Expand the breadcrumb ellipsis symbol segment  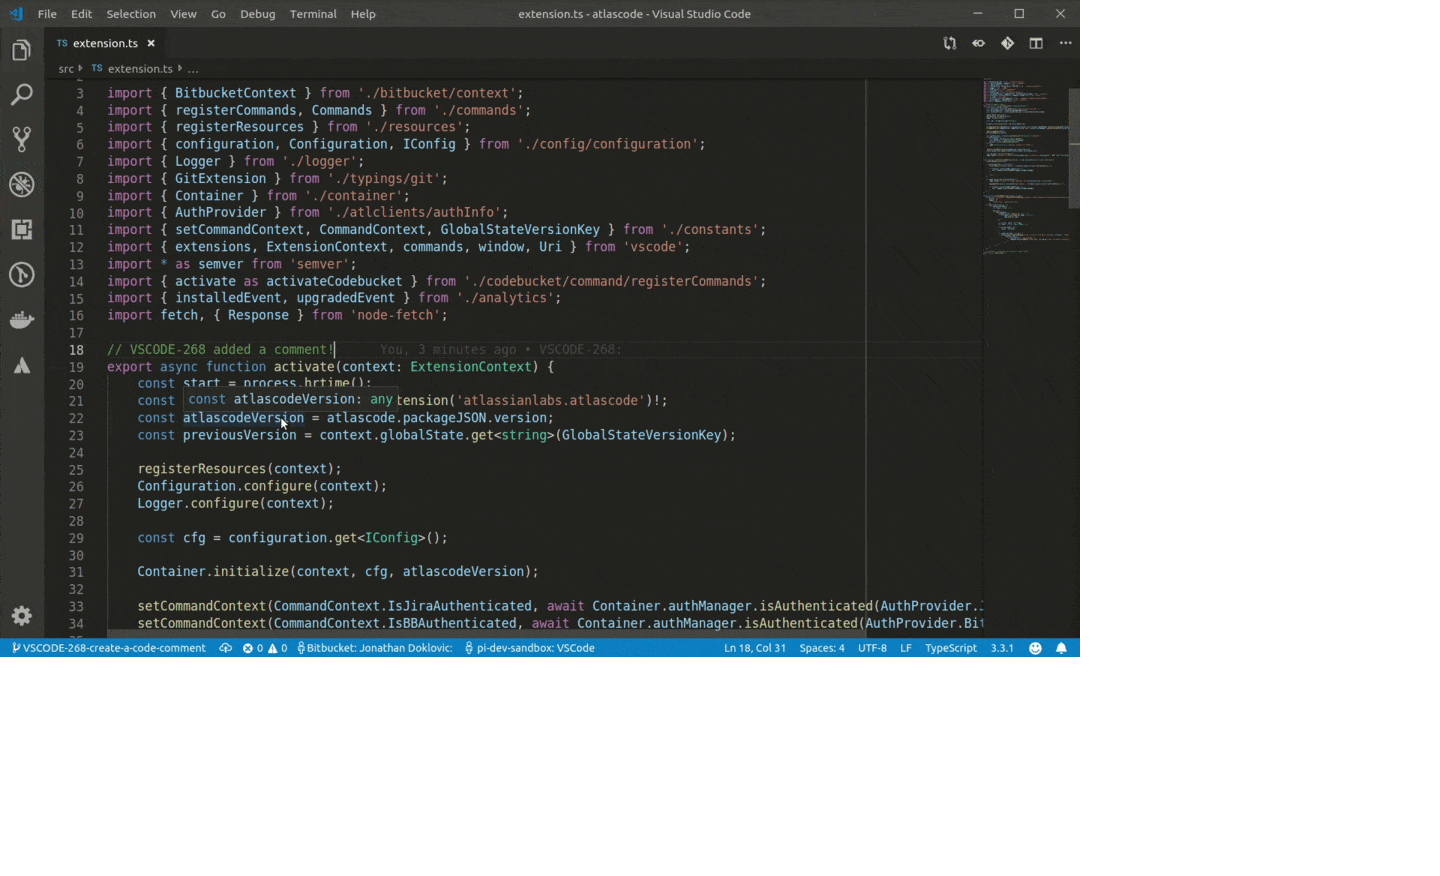click(x=193, y=69)
